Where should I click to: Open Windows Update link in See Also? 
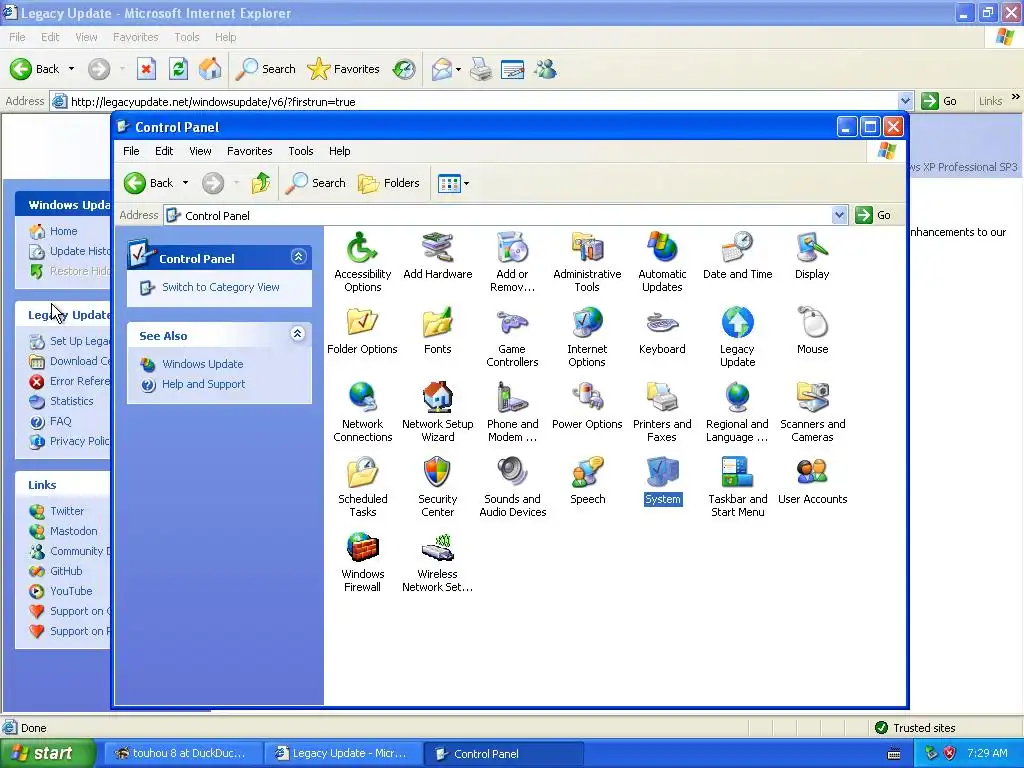click(202, 364)
